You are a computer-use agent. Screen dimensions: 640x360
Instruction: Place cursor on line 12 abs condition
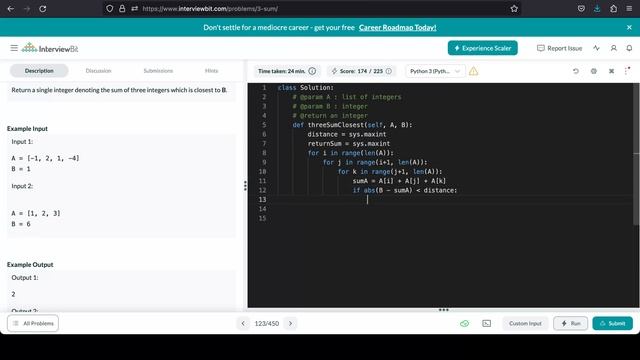click(x=405, y=190)
